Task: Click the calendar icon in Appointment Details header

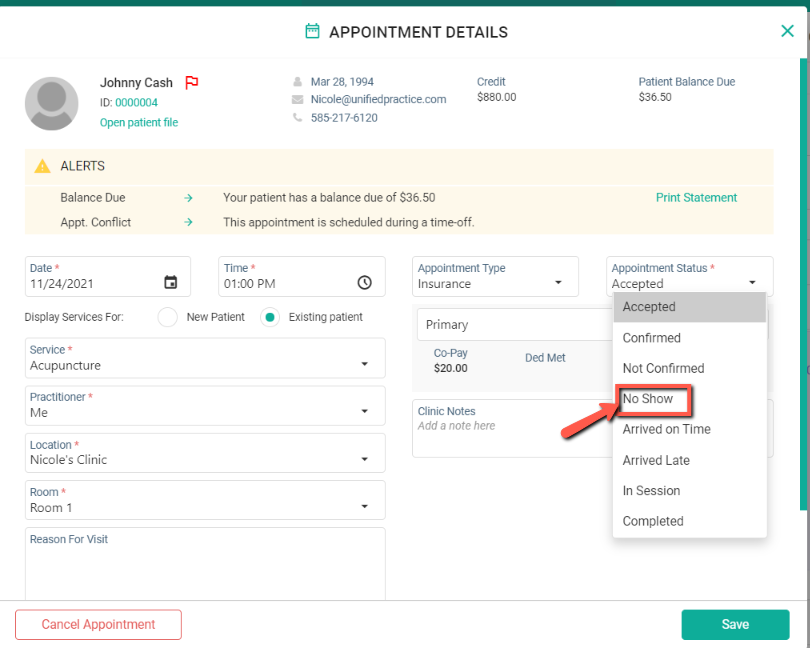Action: [x=313, y=31]
